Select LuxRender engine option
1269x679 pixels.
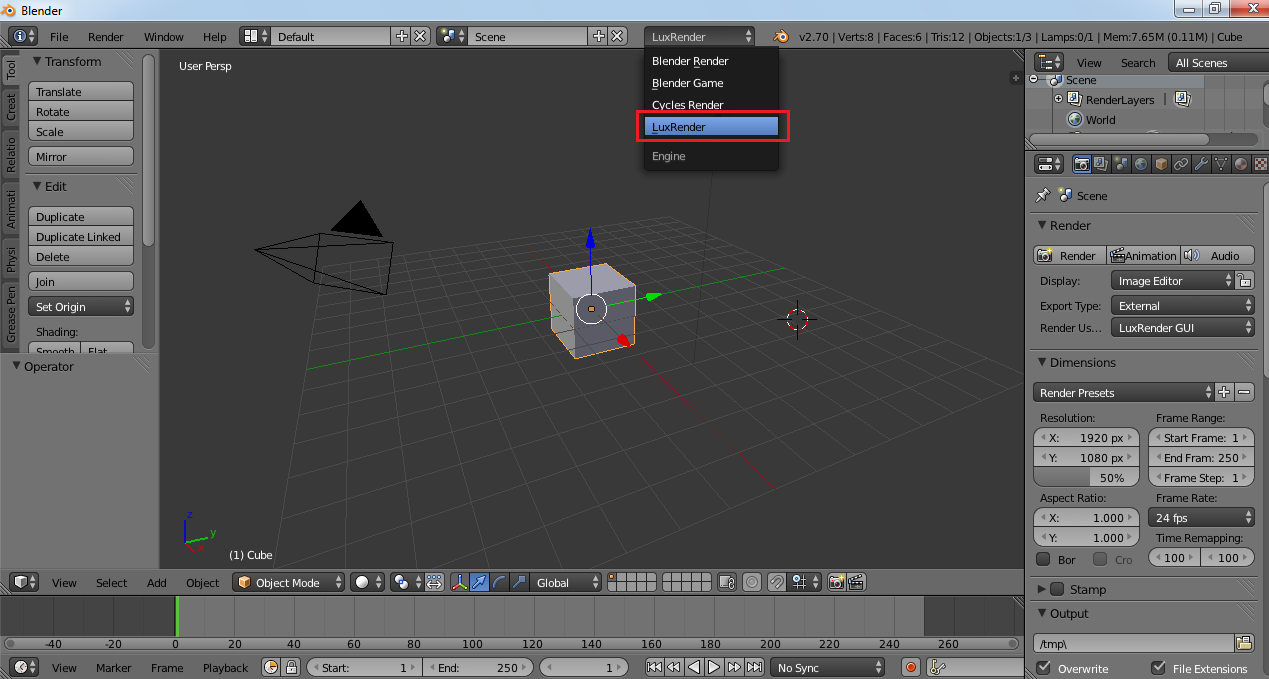(x=711, y=127)
